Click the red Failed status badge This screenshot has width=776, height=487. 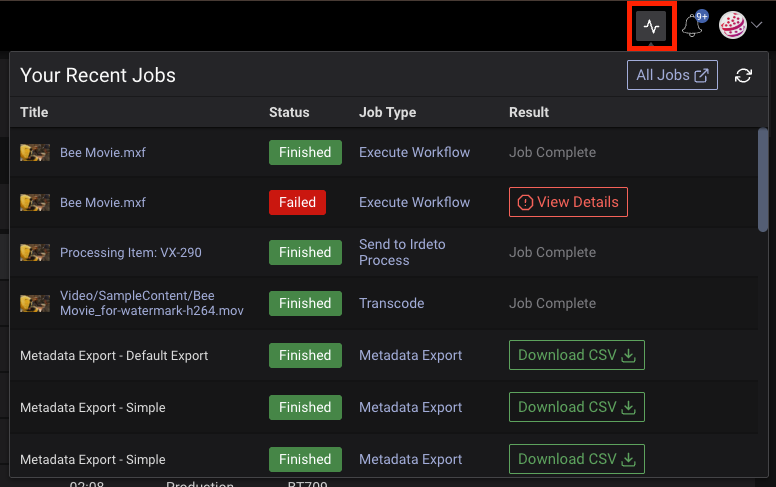(x=297, y=202)
